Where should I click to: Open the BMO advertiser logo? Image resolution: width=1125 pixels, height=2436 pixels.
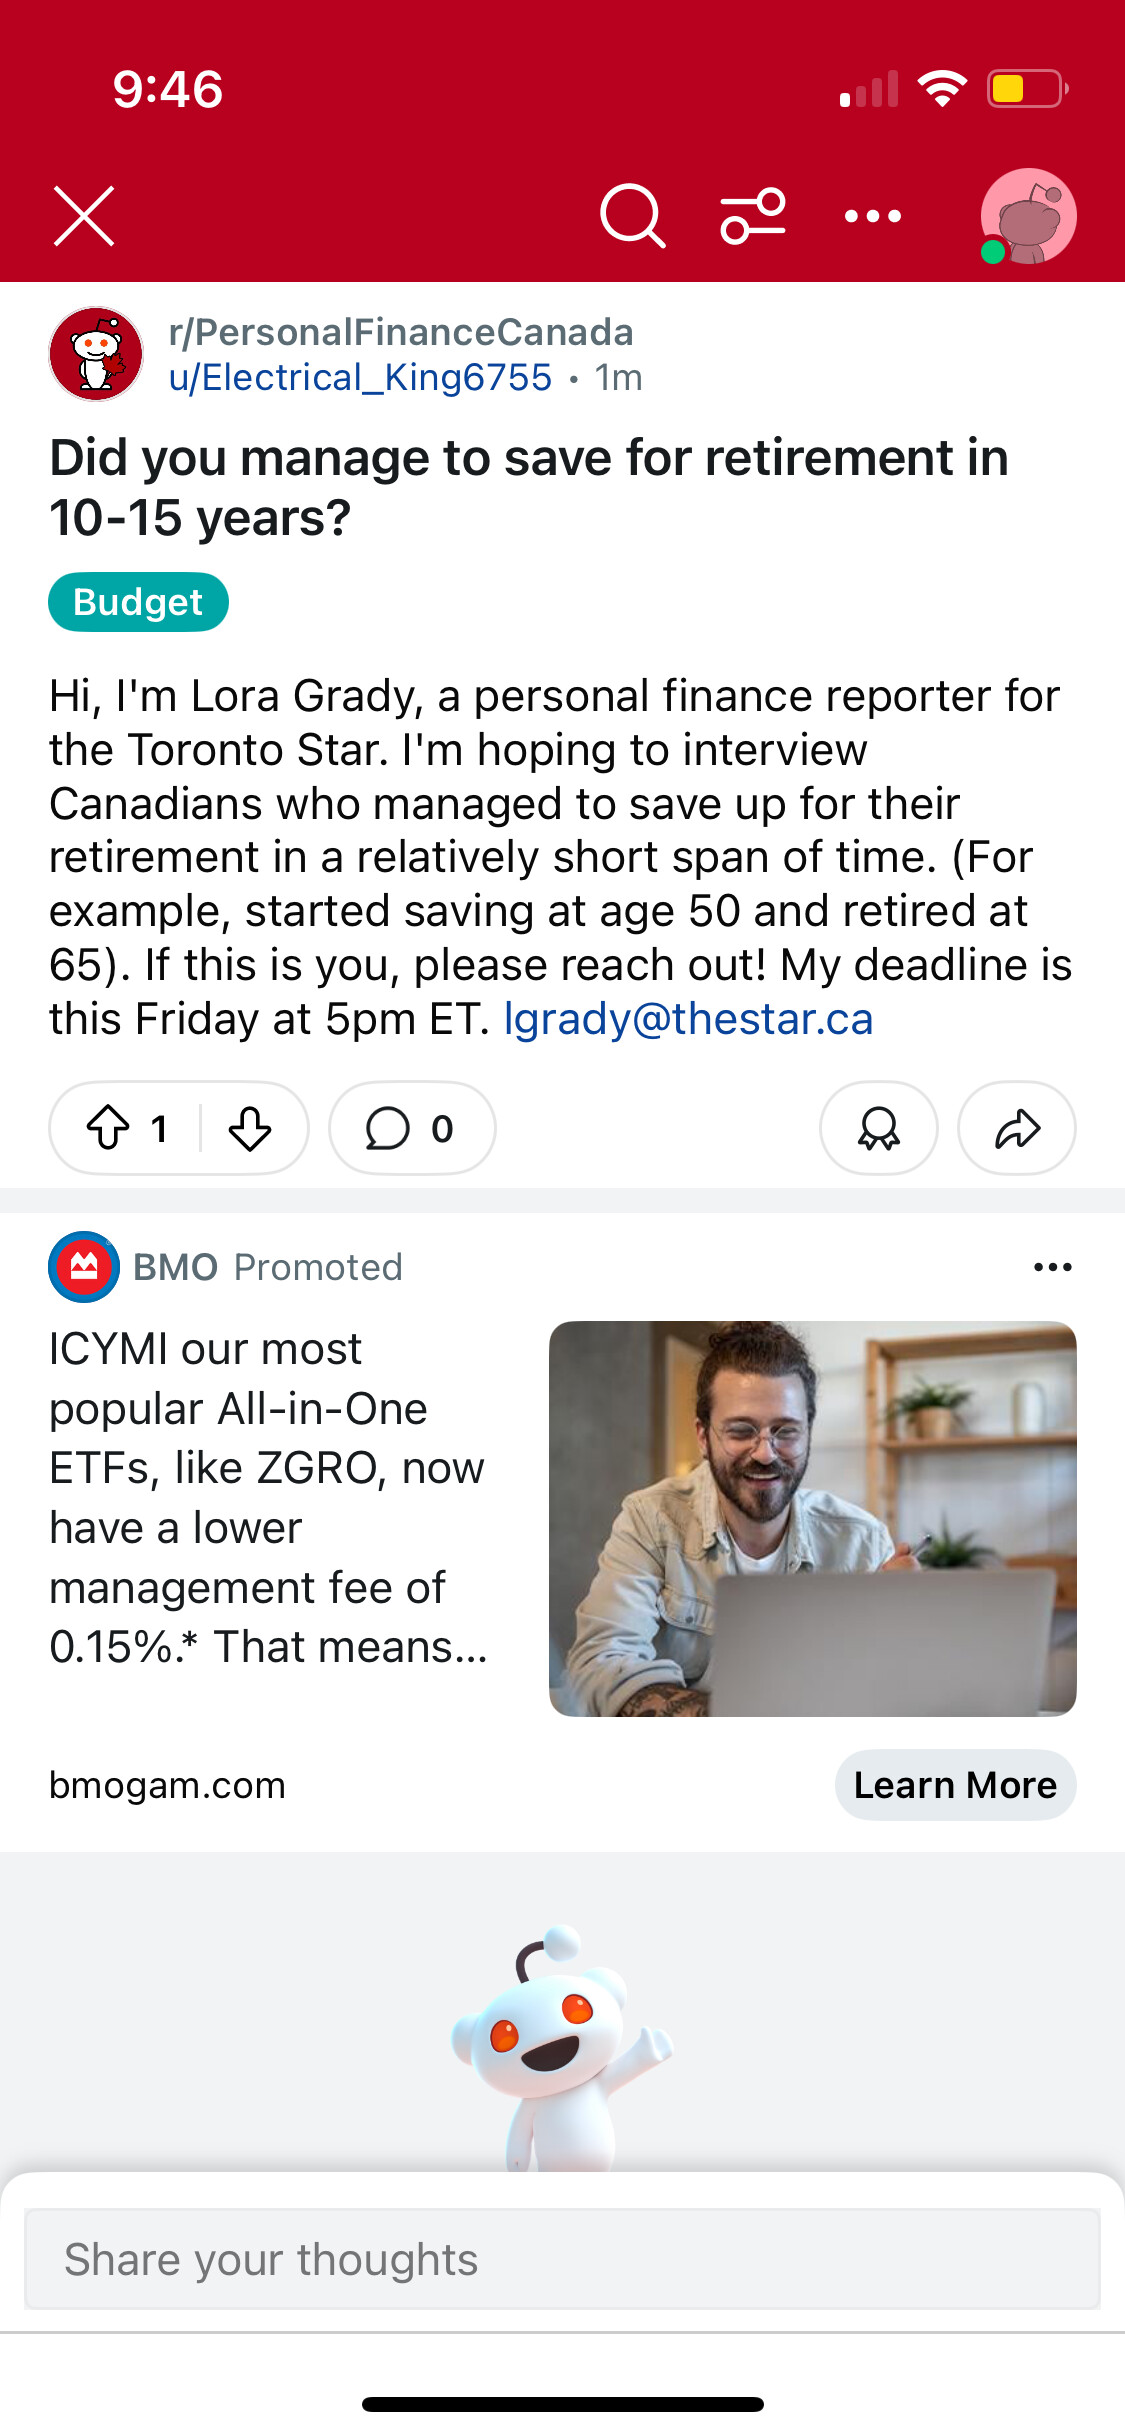coord(84,1267)
